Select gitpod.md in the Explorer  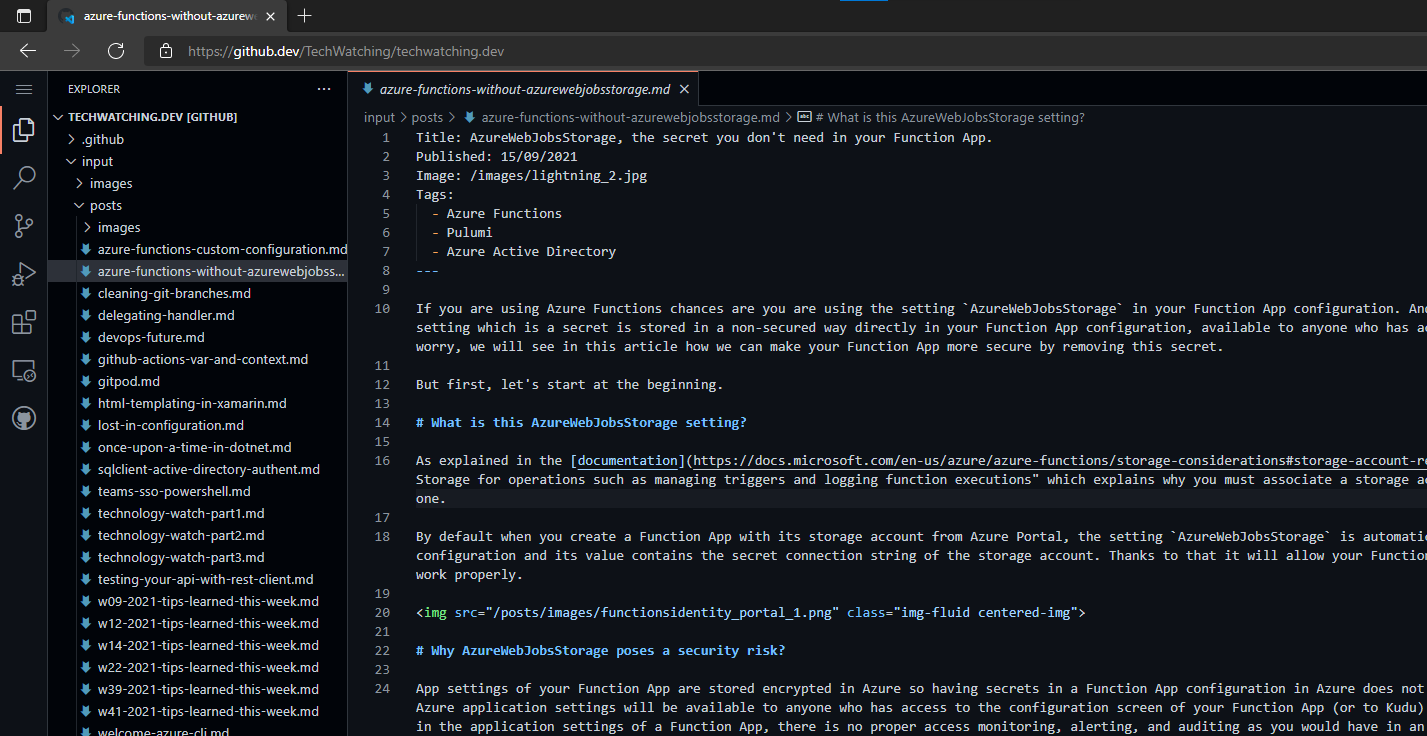coord(127,381)
